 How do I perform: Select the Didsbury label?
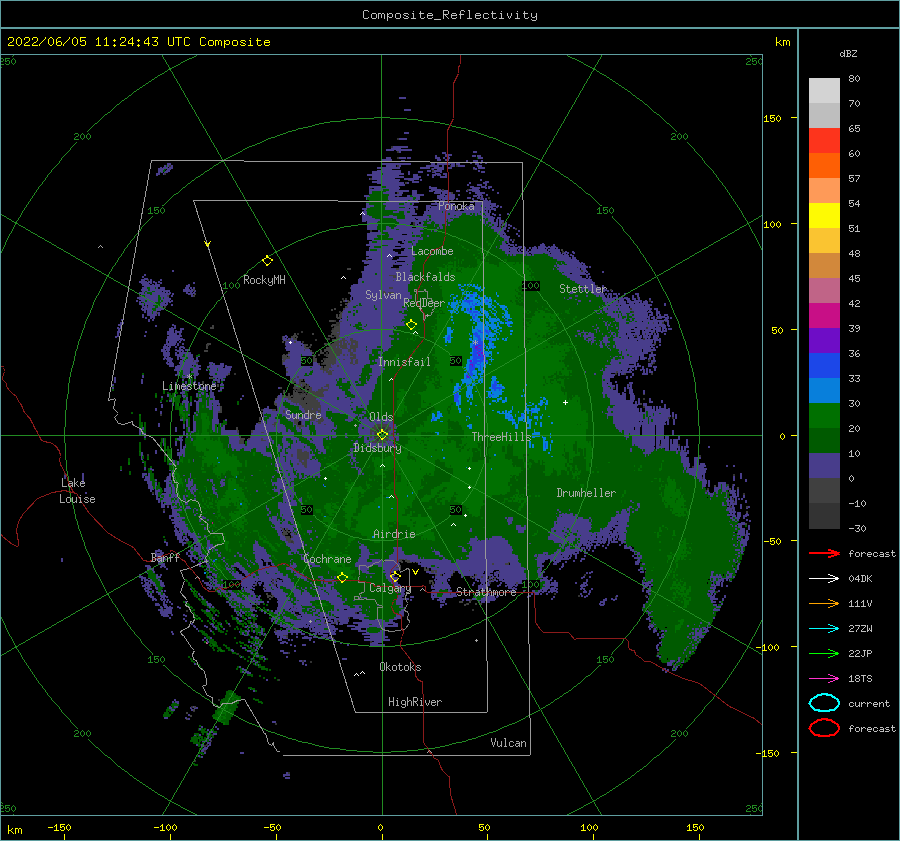click(377, 448)
